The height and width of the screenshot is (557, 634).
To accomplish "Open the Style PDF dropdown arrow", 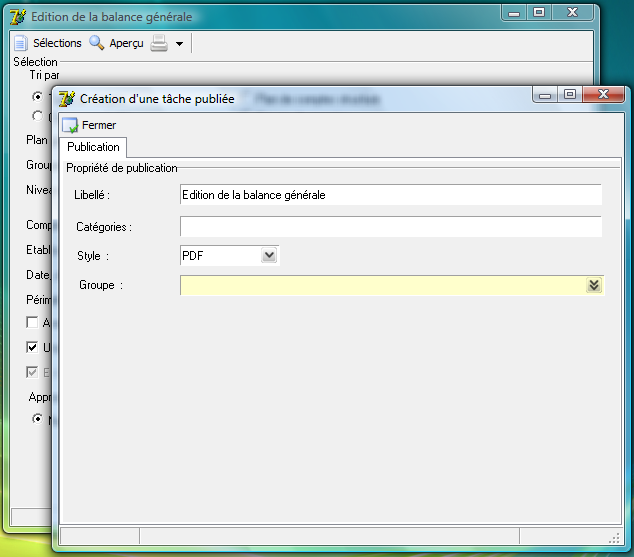I will point(269,255).
